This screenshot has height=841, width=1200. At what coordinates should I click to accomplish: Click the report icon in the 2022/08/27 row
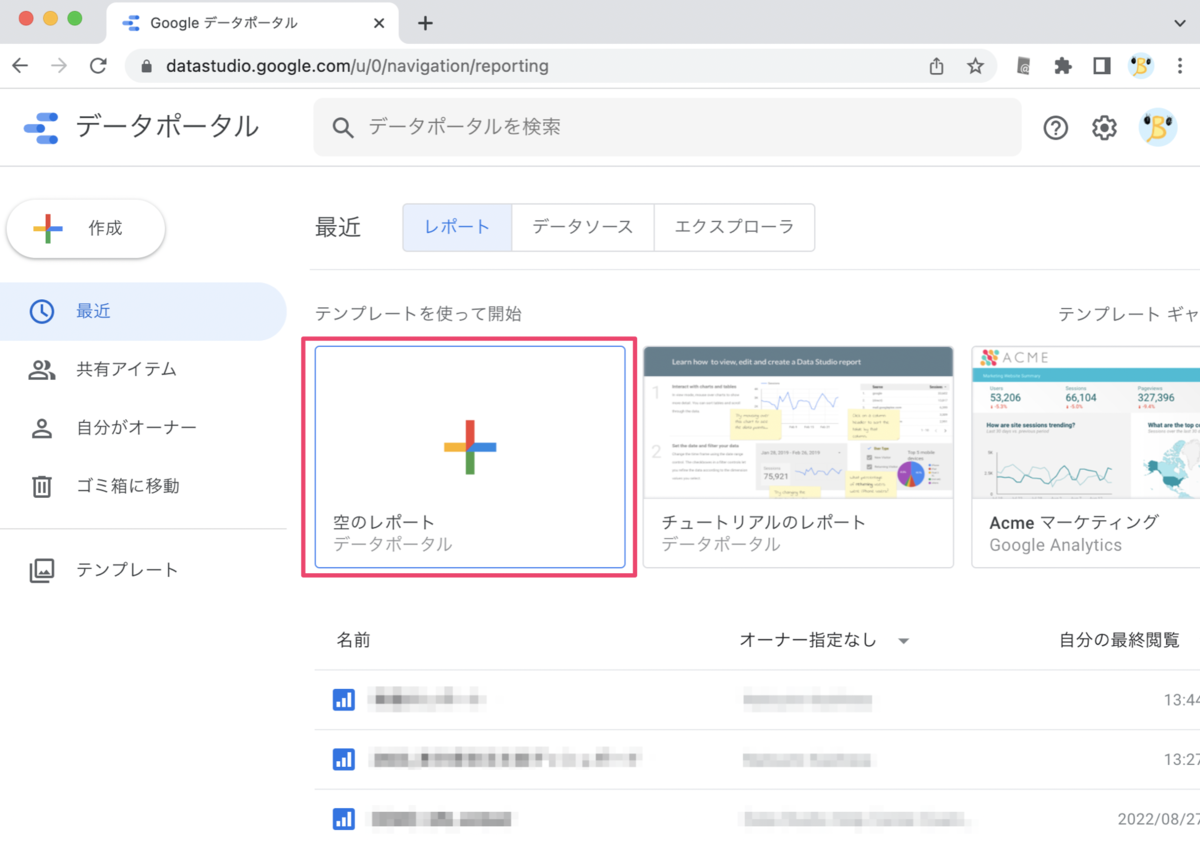(343, 819)
